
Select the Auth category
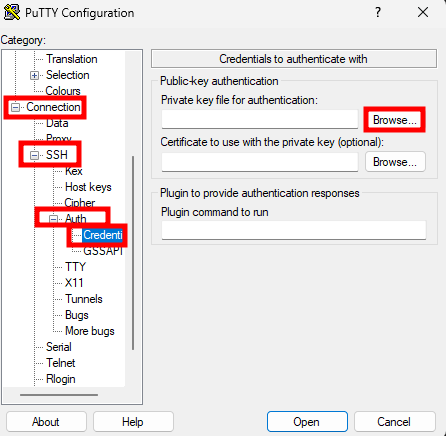coord(76,219)
